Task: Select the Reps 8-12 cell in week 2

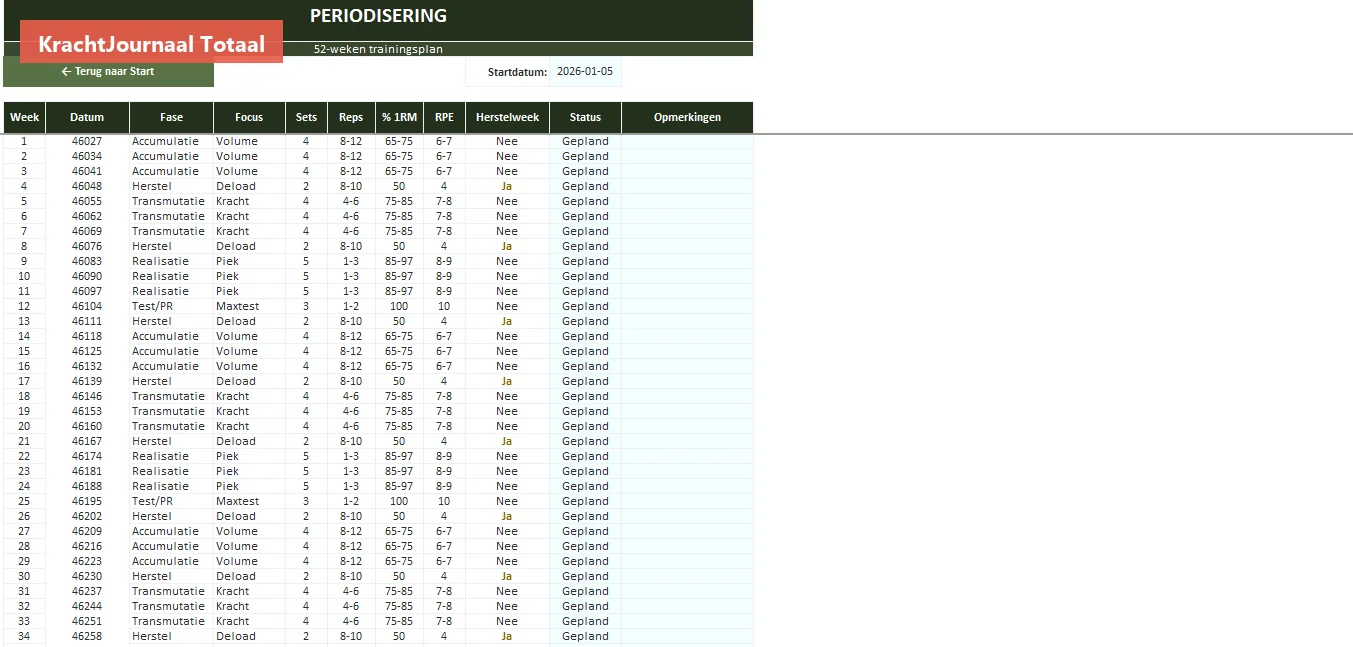Action: tap(351, 156)
